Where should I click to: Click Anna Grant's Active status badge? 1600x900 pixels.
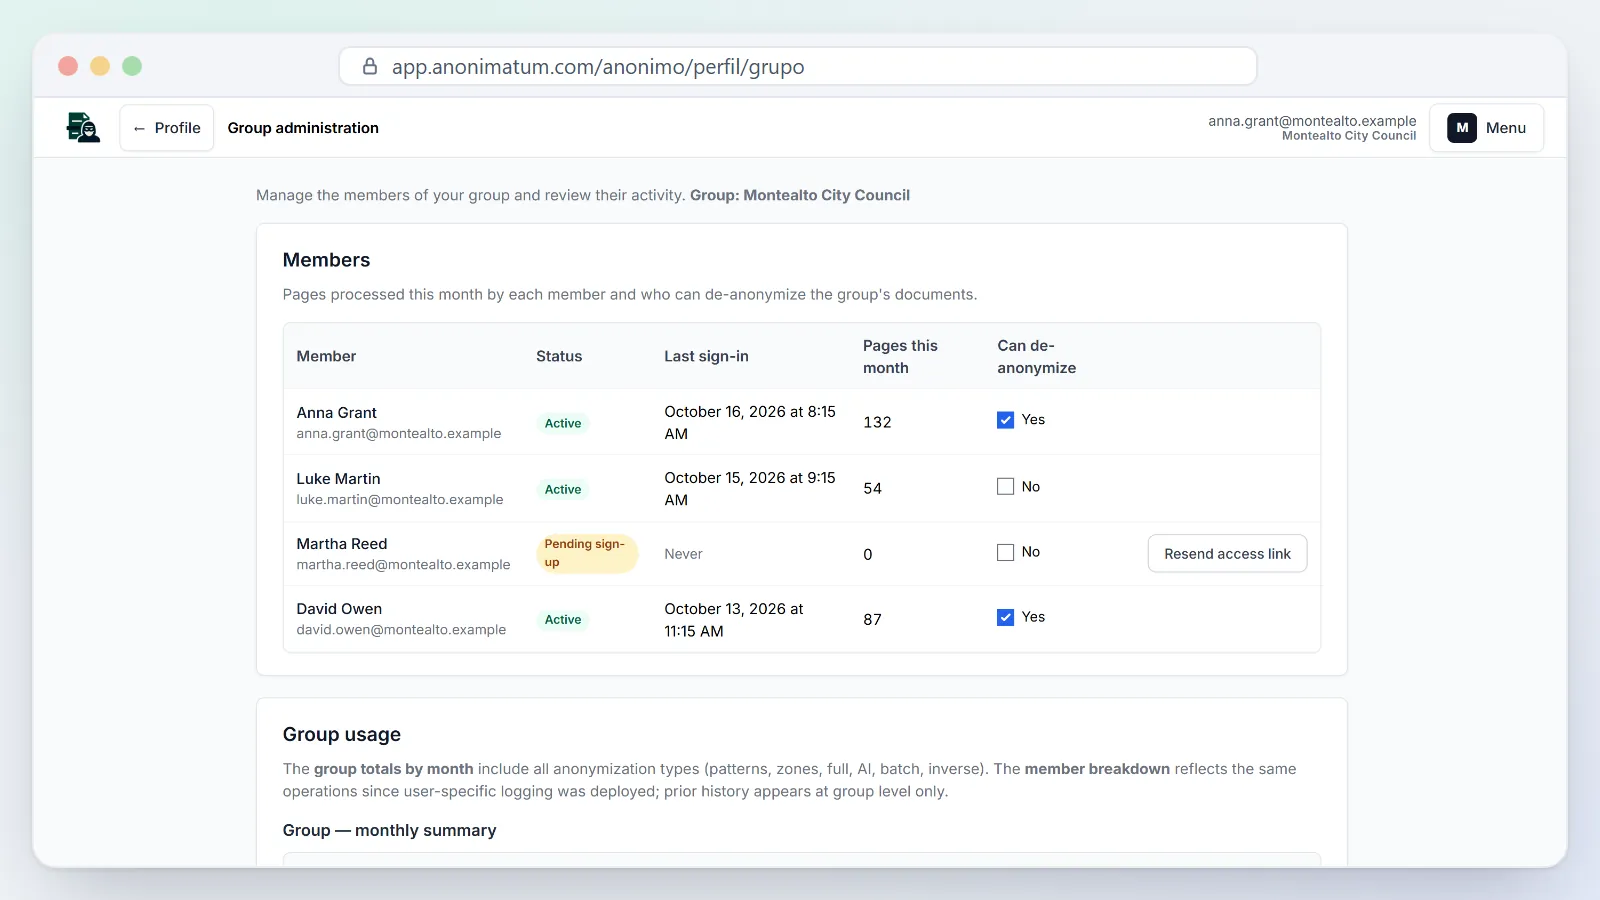pyautogui.click(x=563, y=423)
